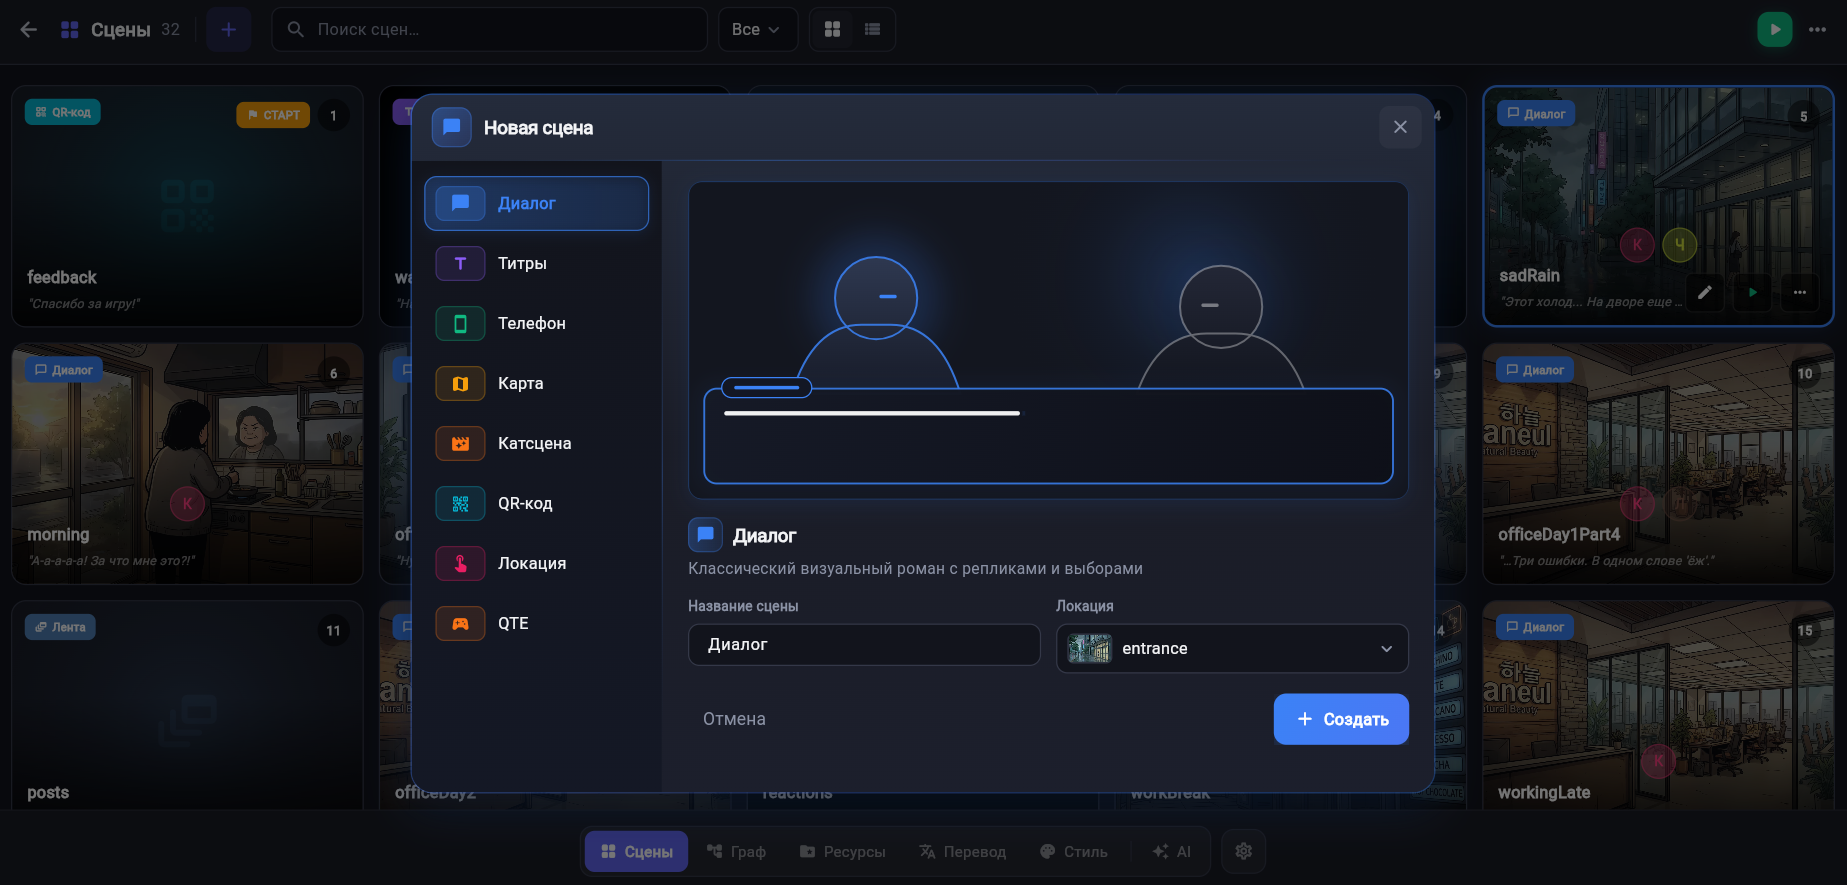This screenshot has width=1847, height=885.
Task: Click the Диалог preview illustration
Action: [1048, 340]
